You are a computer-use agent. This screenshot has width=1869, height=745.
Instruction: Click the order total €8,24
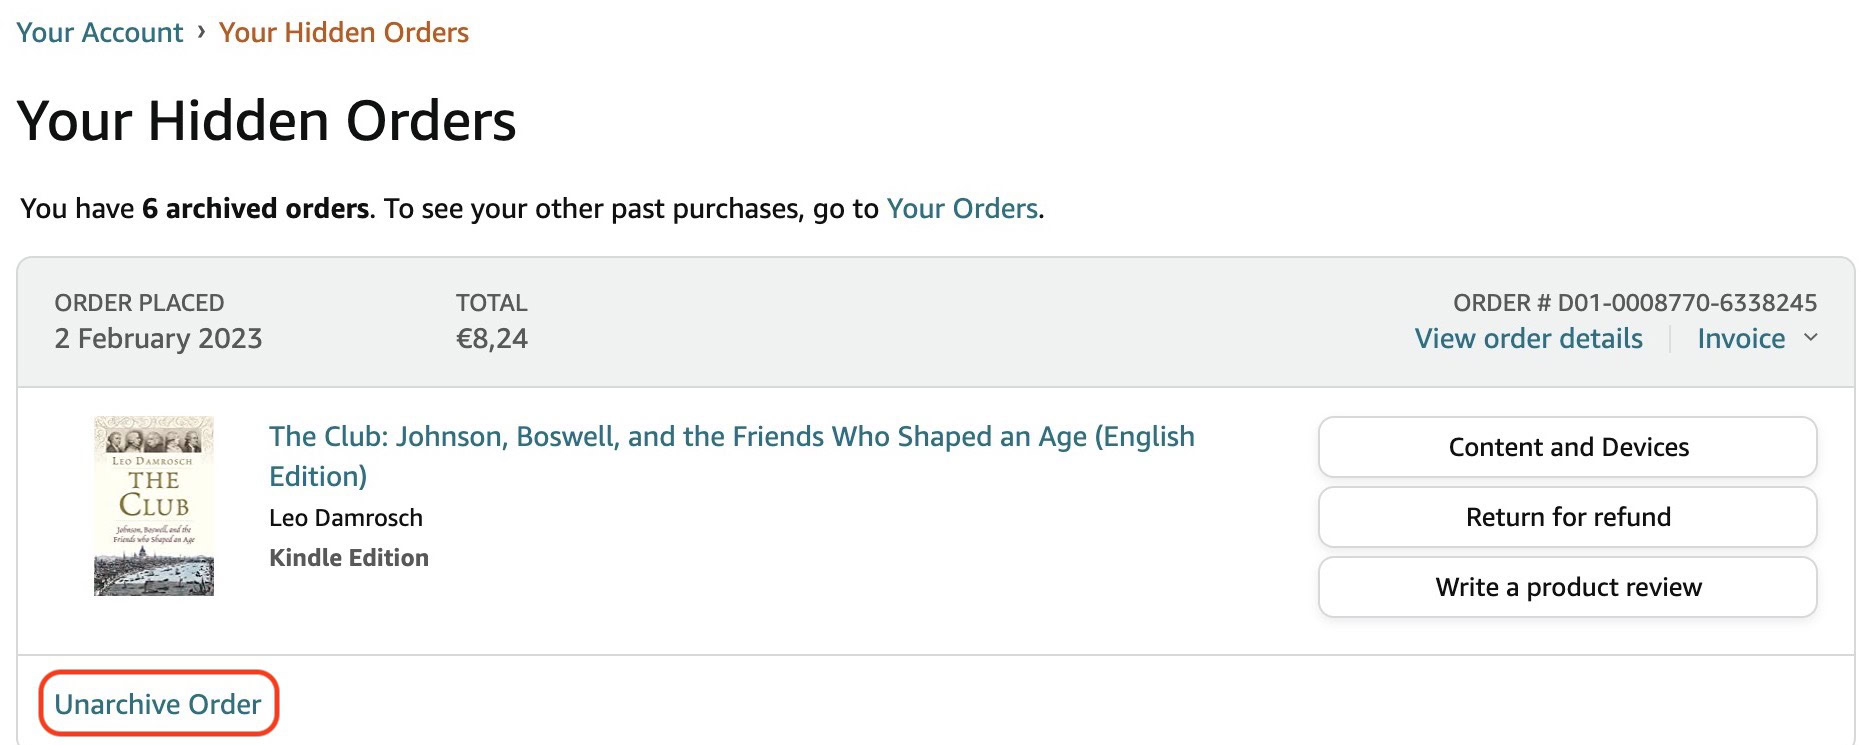492,339
